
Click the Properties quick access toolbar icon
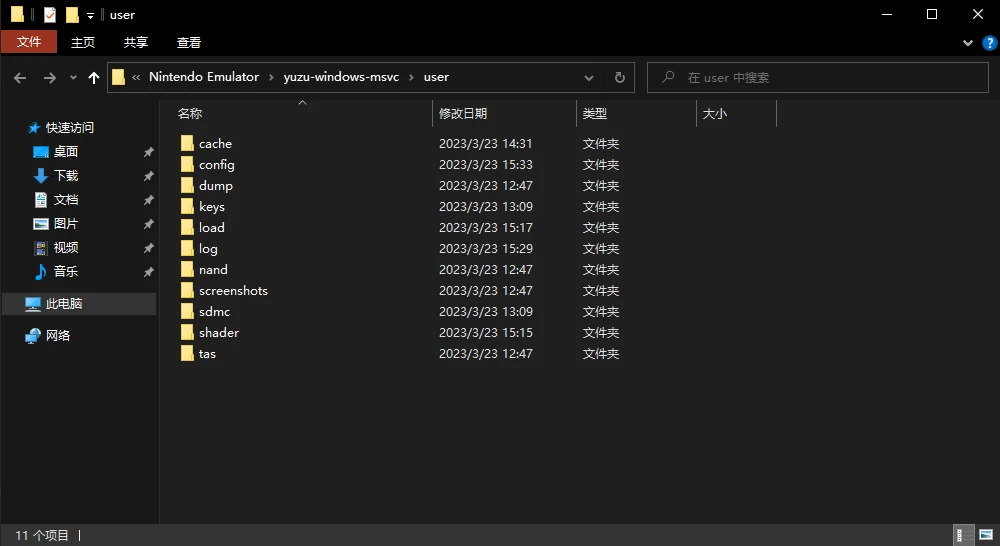pos(50,15)
